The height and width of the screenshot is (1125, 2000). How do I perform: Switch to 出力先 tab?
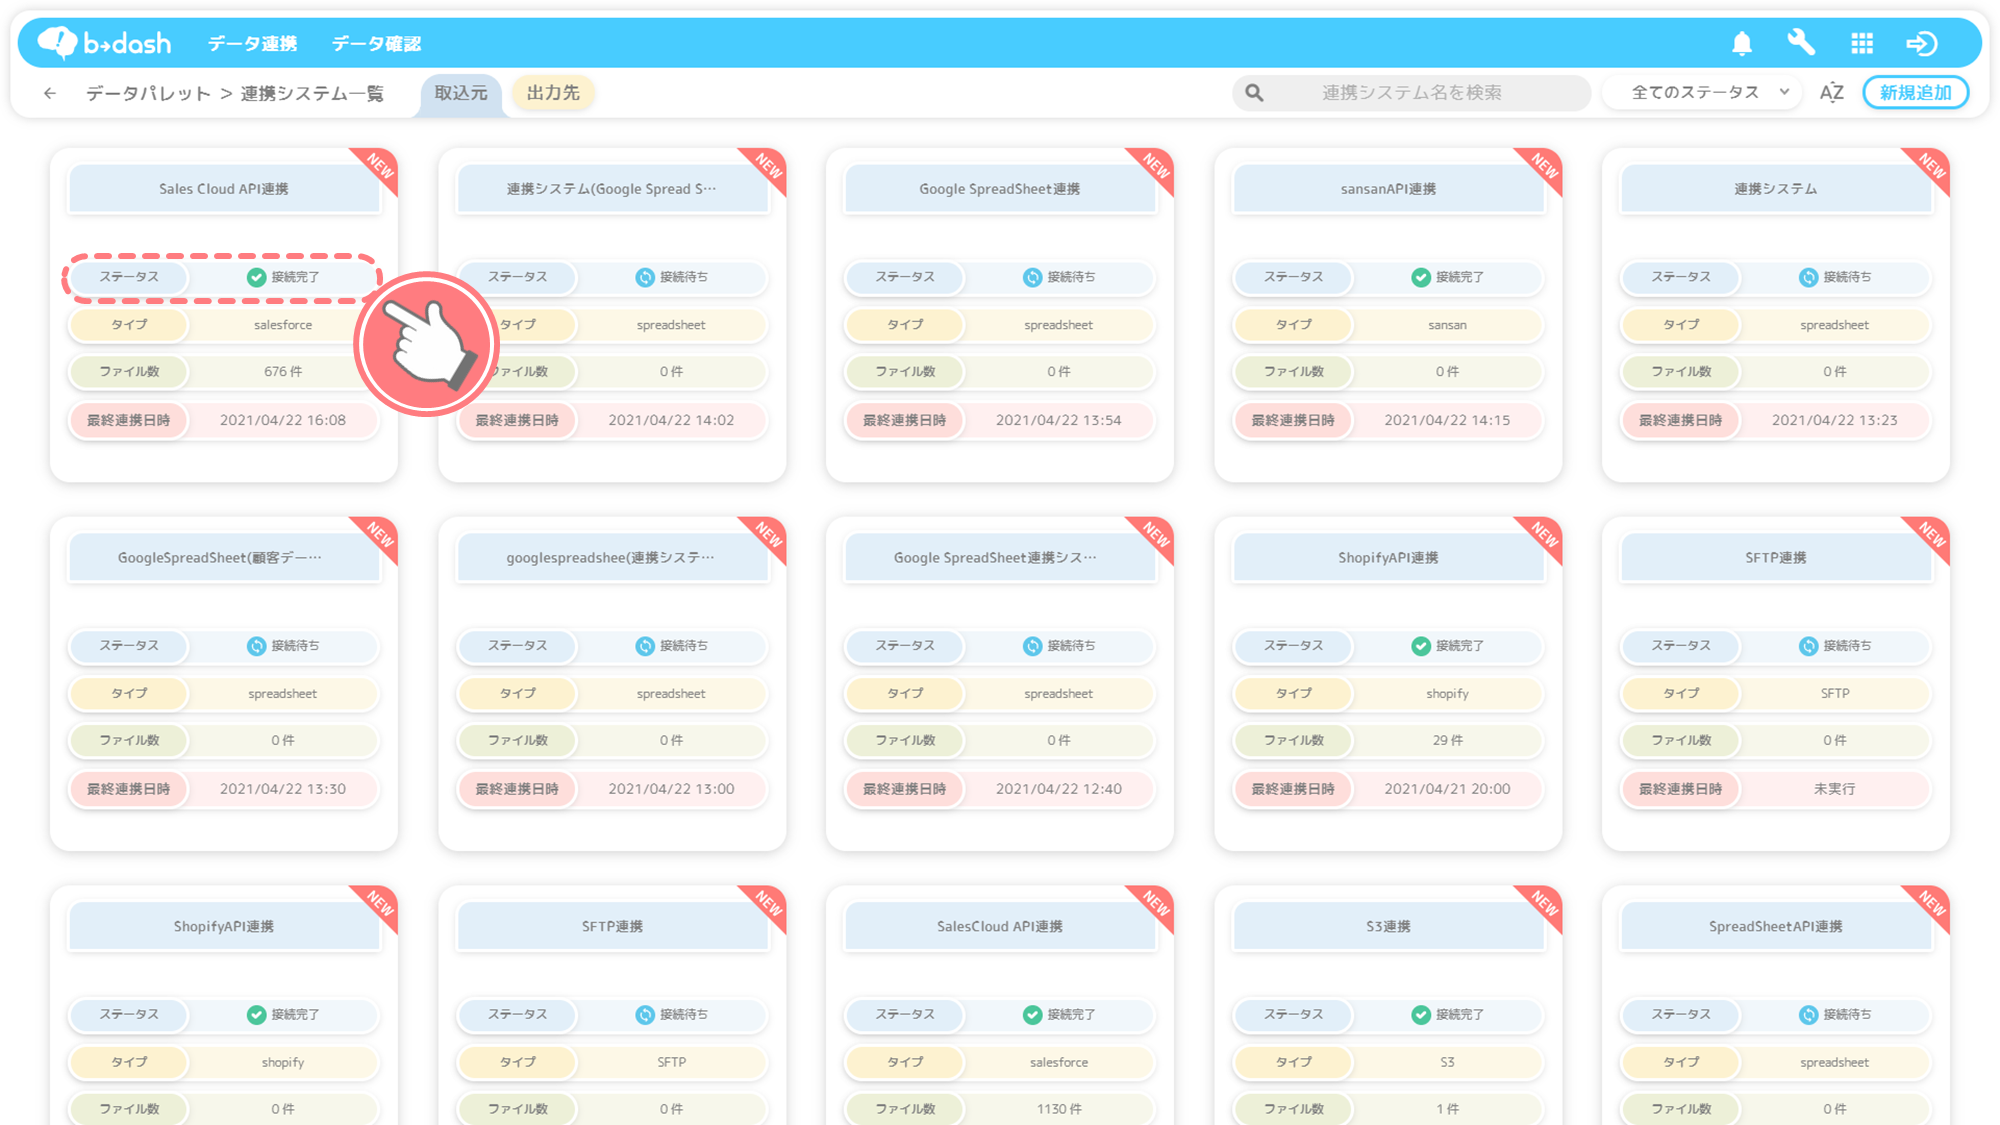(x=553, y=93)
